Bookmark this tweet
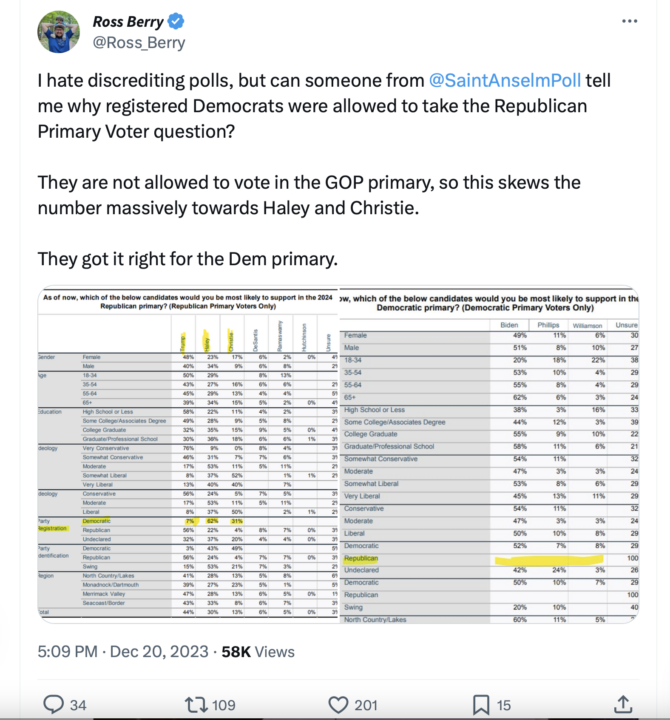This screenshot has height=720, width=670. click(481, 705)
